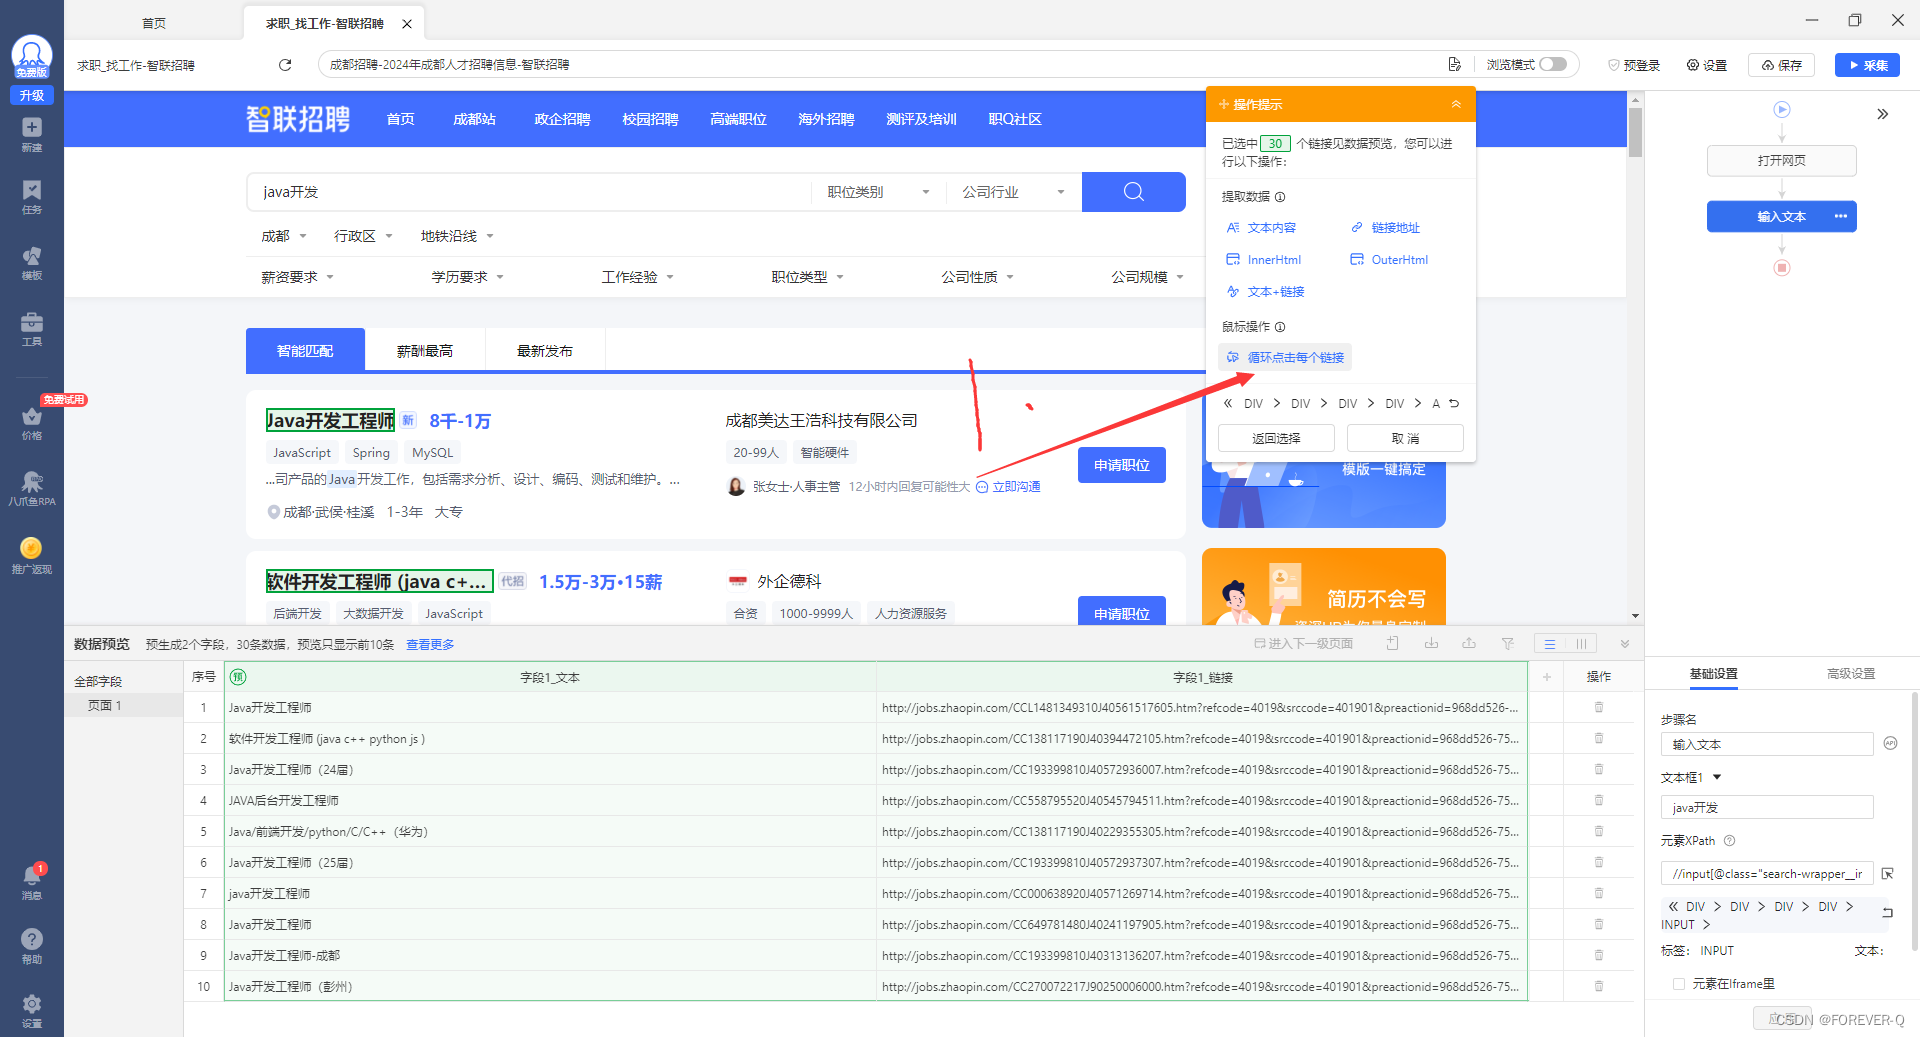This screenshot has height=1037, width=1920.
Task: Reload the page with the refresh icon
Action: (285, 65)
